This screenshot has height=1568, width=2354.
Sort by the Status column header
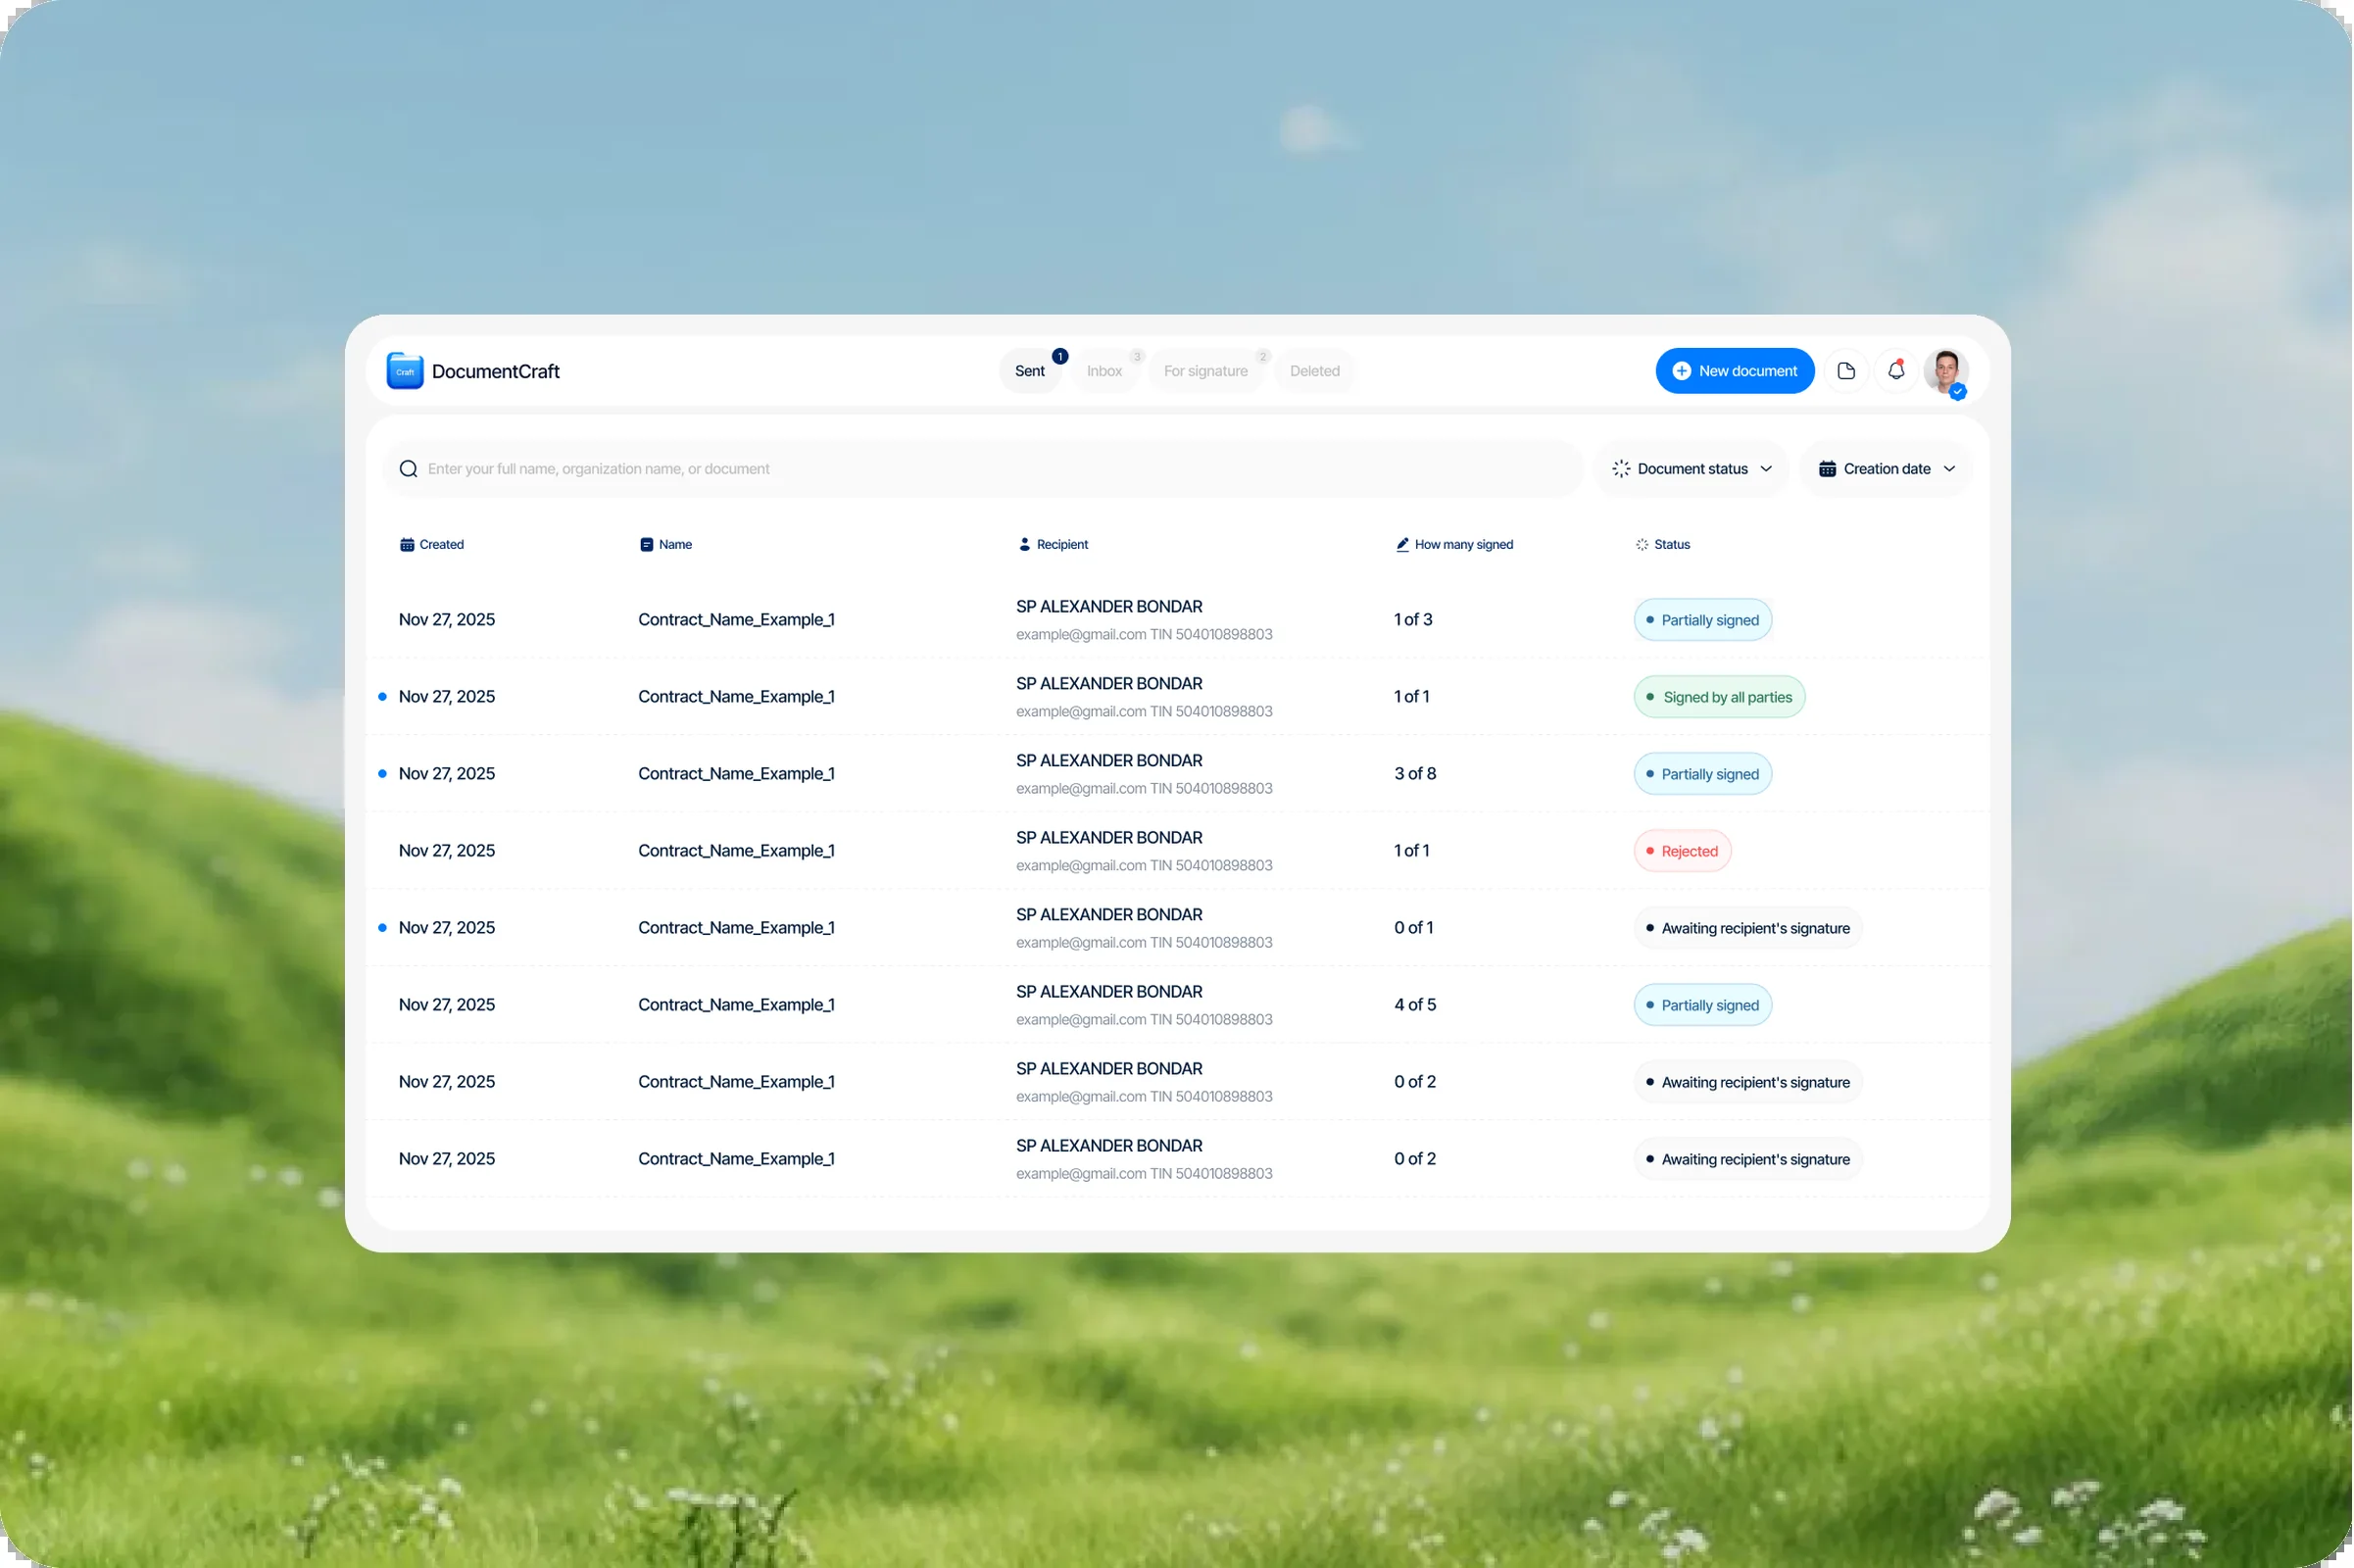1663,545
